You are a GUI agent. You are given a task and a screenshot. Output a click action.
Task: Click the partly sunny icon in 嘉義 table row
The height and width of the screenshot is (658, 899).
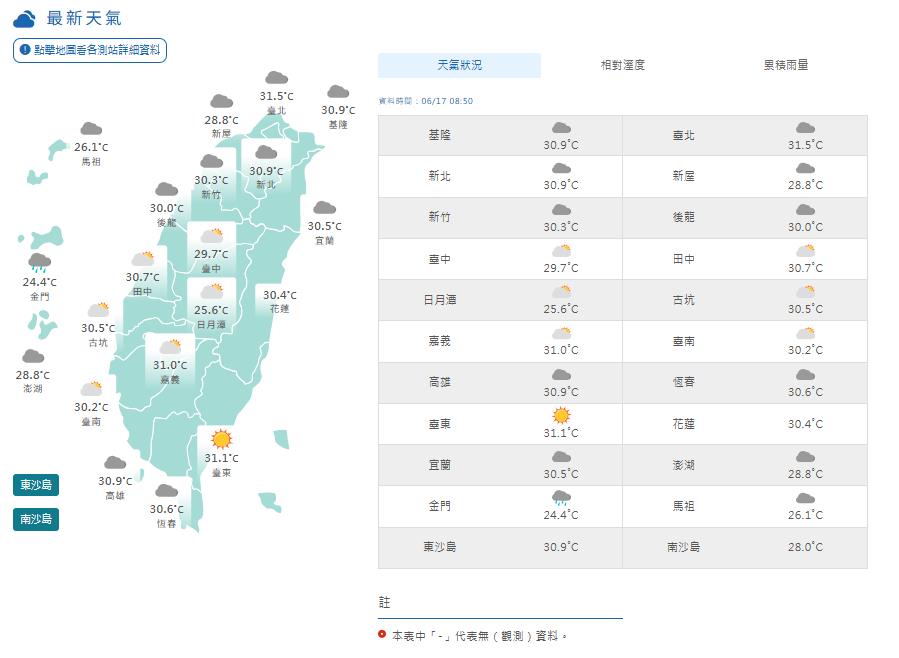(561, 332)
